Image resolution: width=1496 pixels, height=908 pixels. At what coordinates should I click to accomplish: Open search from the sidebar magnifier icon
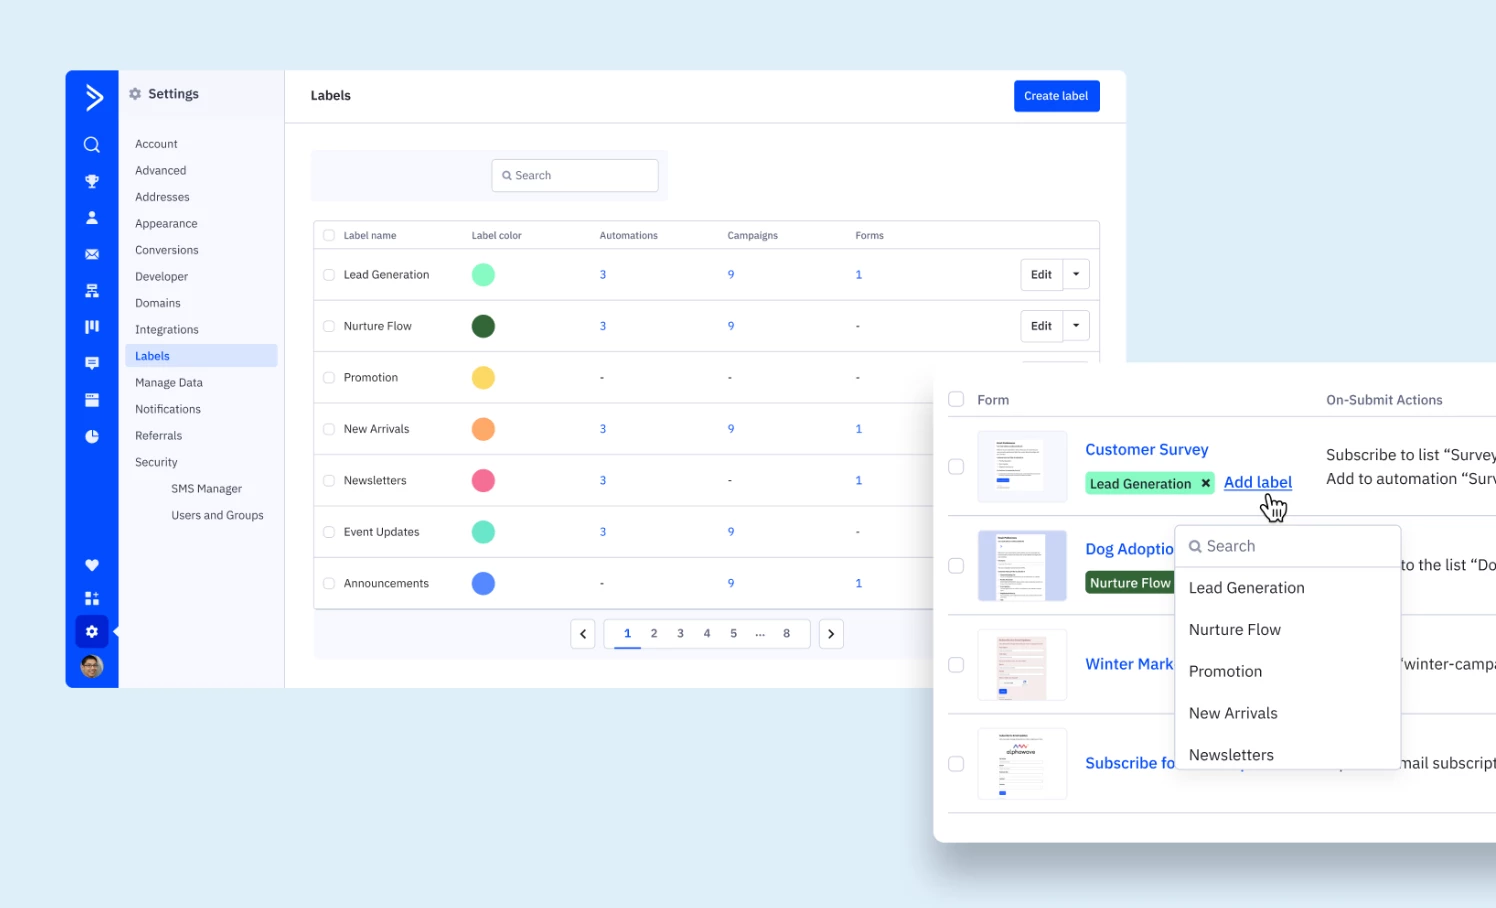coord(92,145)
